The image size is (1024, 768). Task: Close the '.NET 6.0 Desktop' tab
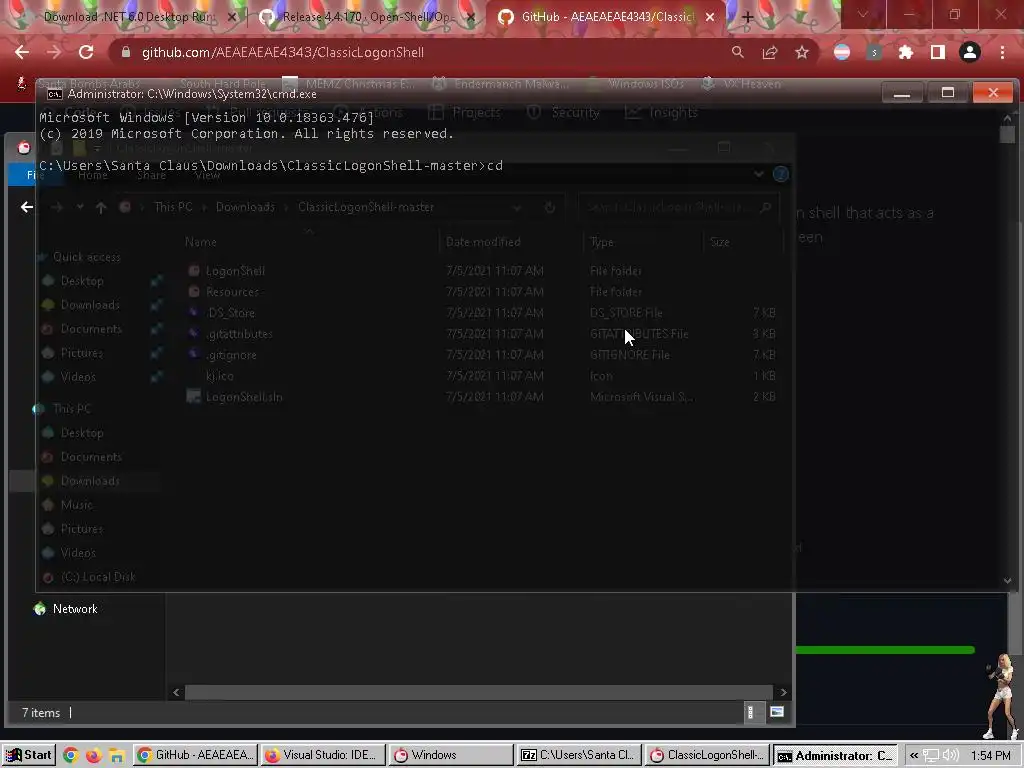coord(231,17)
